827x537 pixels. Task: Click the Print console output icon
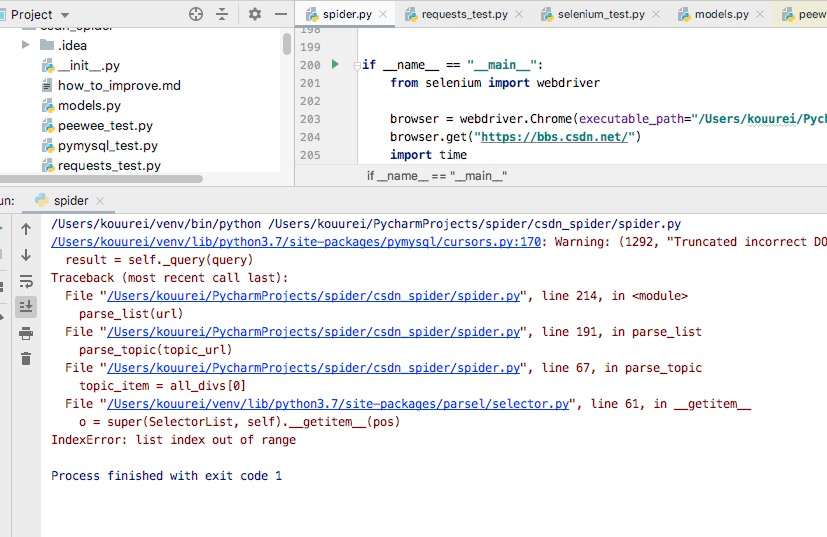[26, 333]
